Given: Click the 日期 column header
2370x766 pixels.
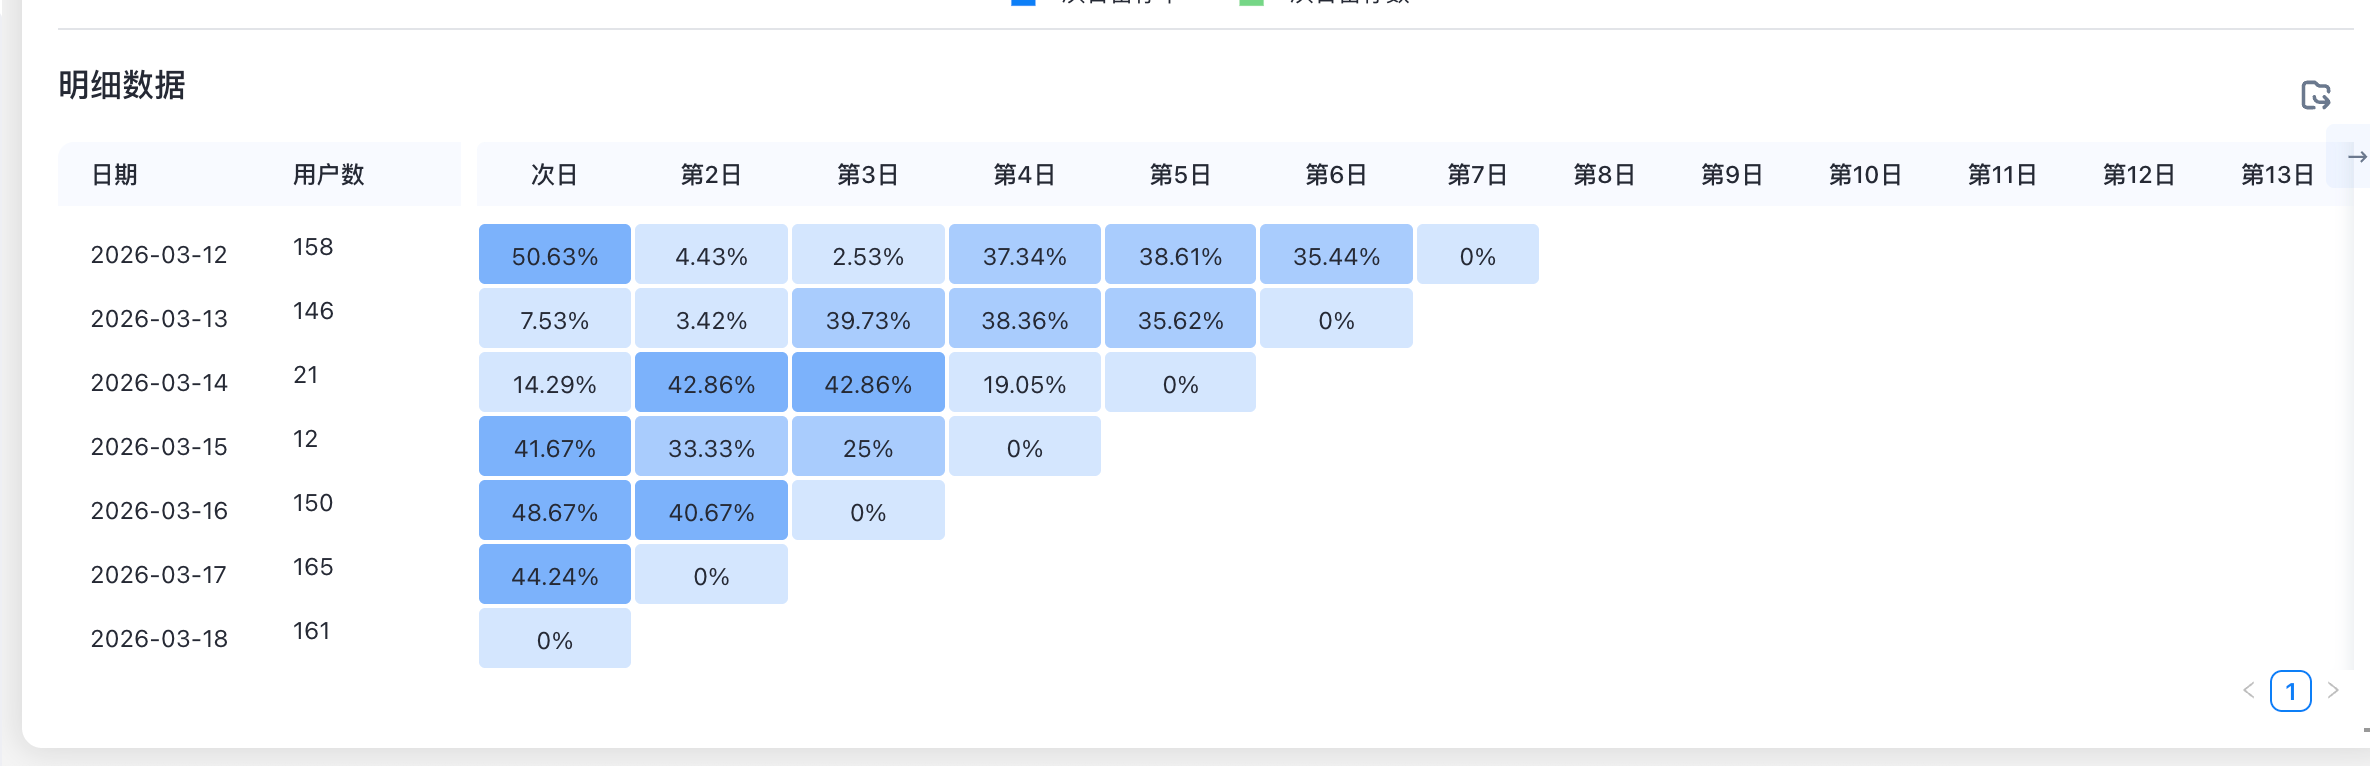Looking at the screenshot, I should pos(114,175).
